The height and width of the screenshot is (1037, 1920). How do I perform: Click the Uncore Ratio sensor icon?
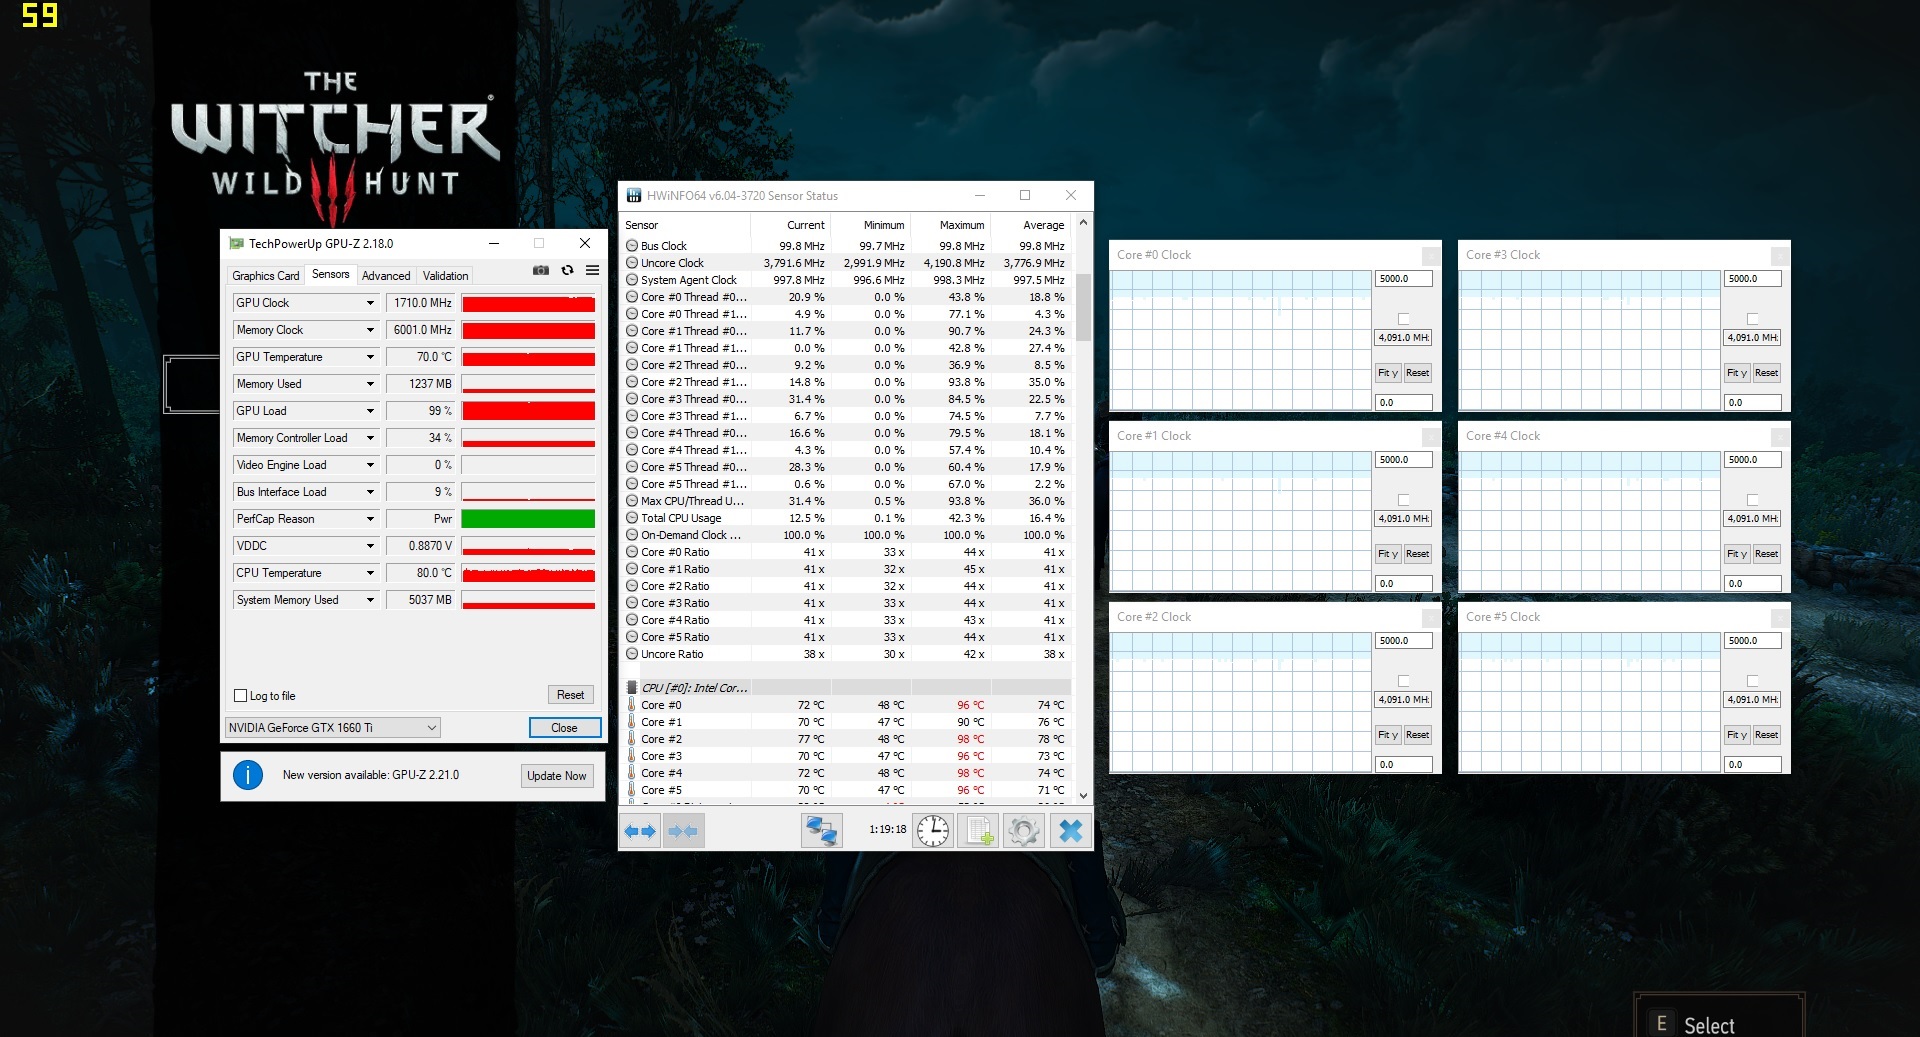(632, 654)
